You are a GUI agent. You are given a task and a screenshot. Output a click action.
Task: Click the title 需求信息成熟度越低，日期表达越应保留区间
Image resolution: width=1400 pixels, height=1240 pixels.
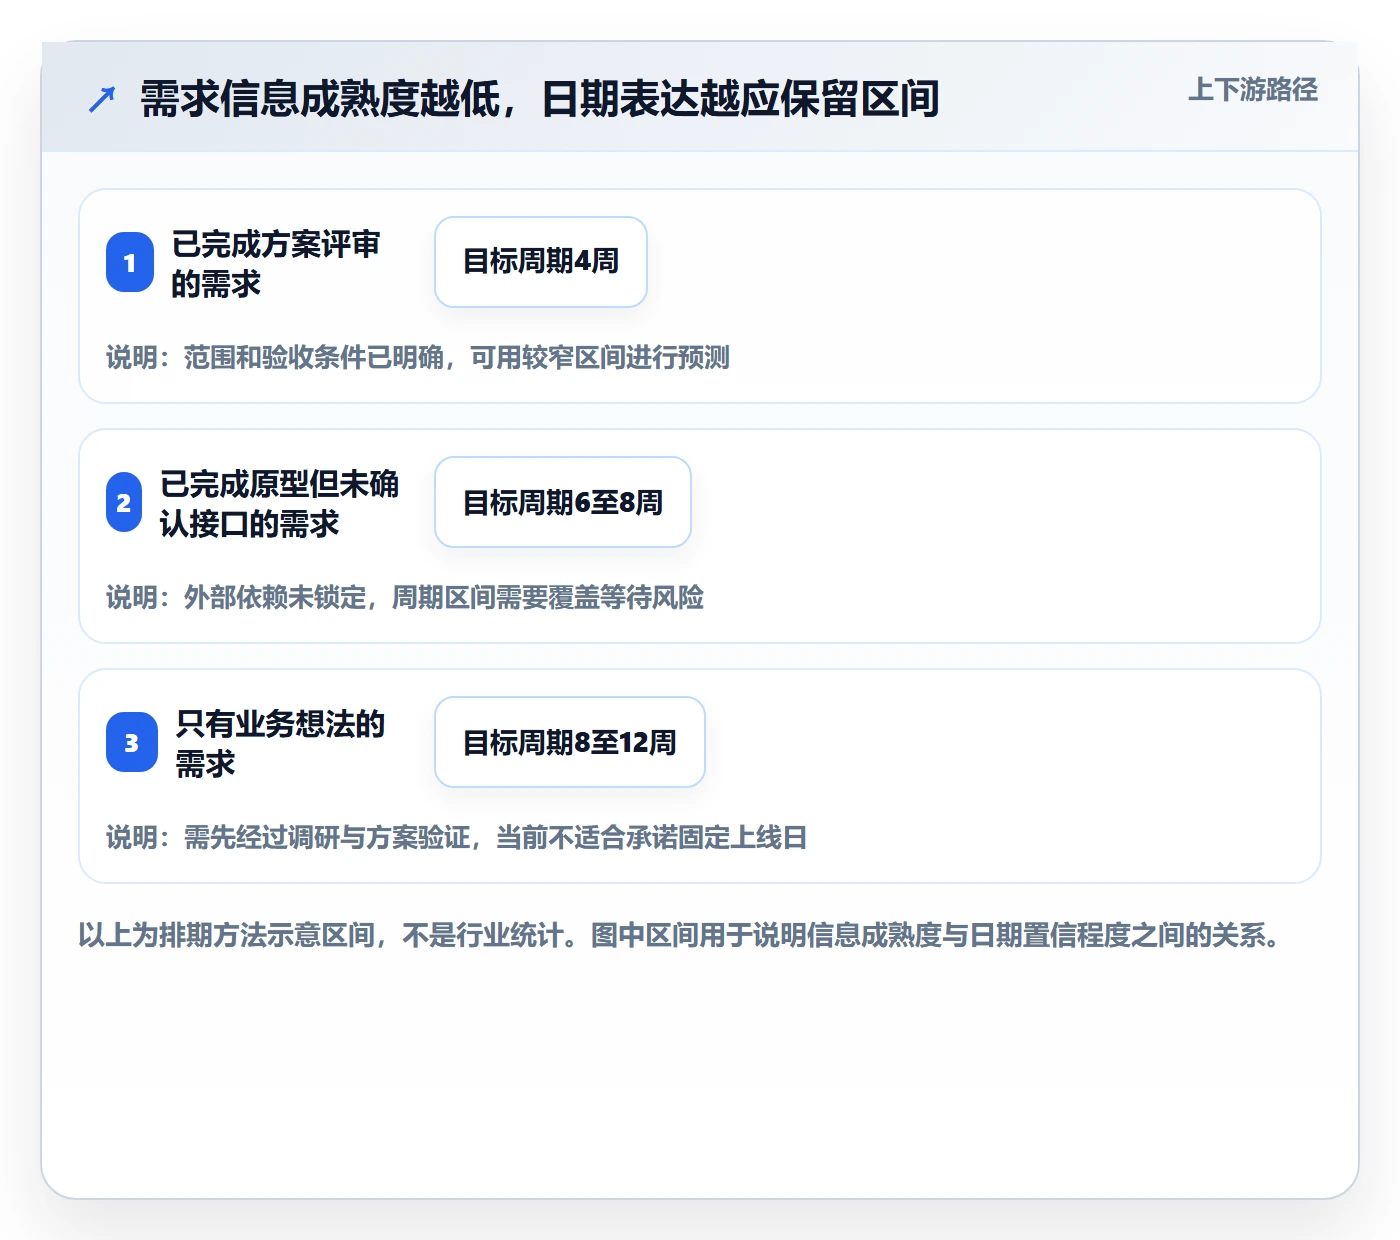(x=540, y=99)
